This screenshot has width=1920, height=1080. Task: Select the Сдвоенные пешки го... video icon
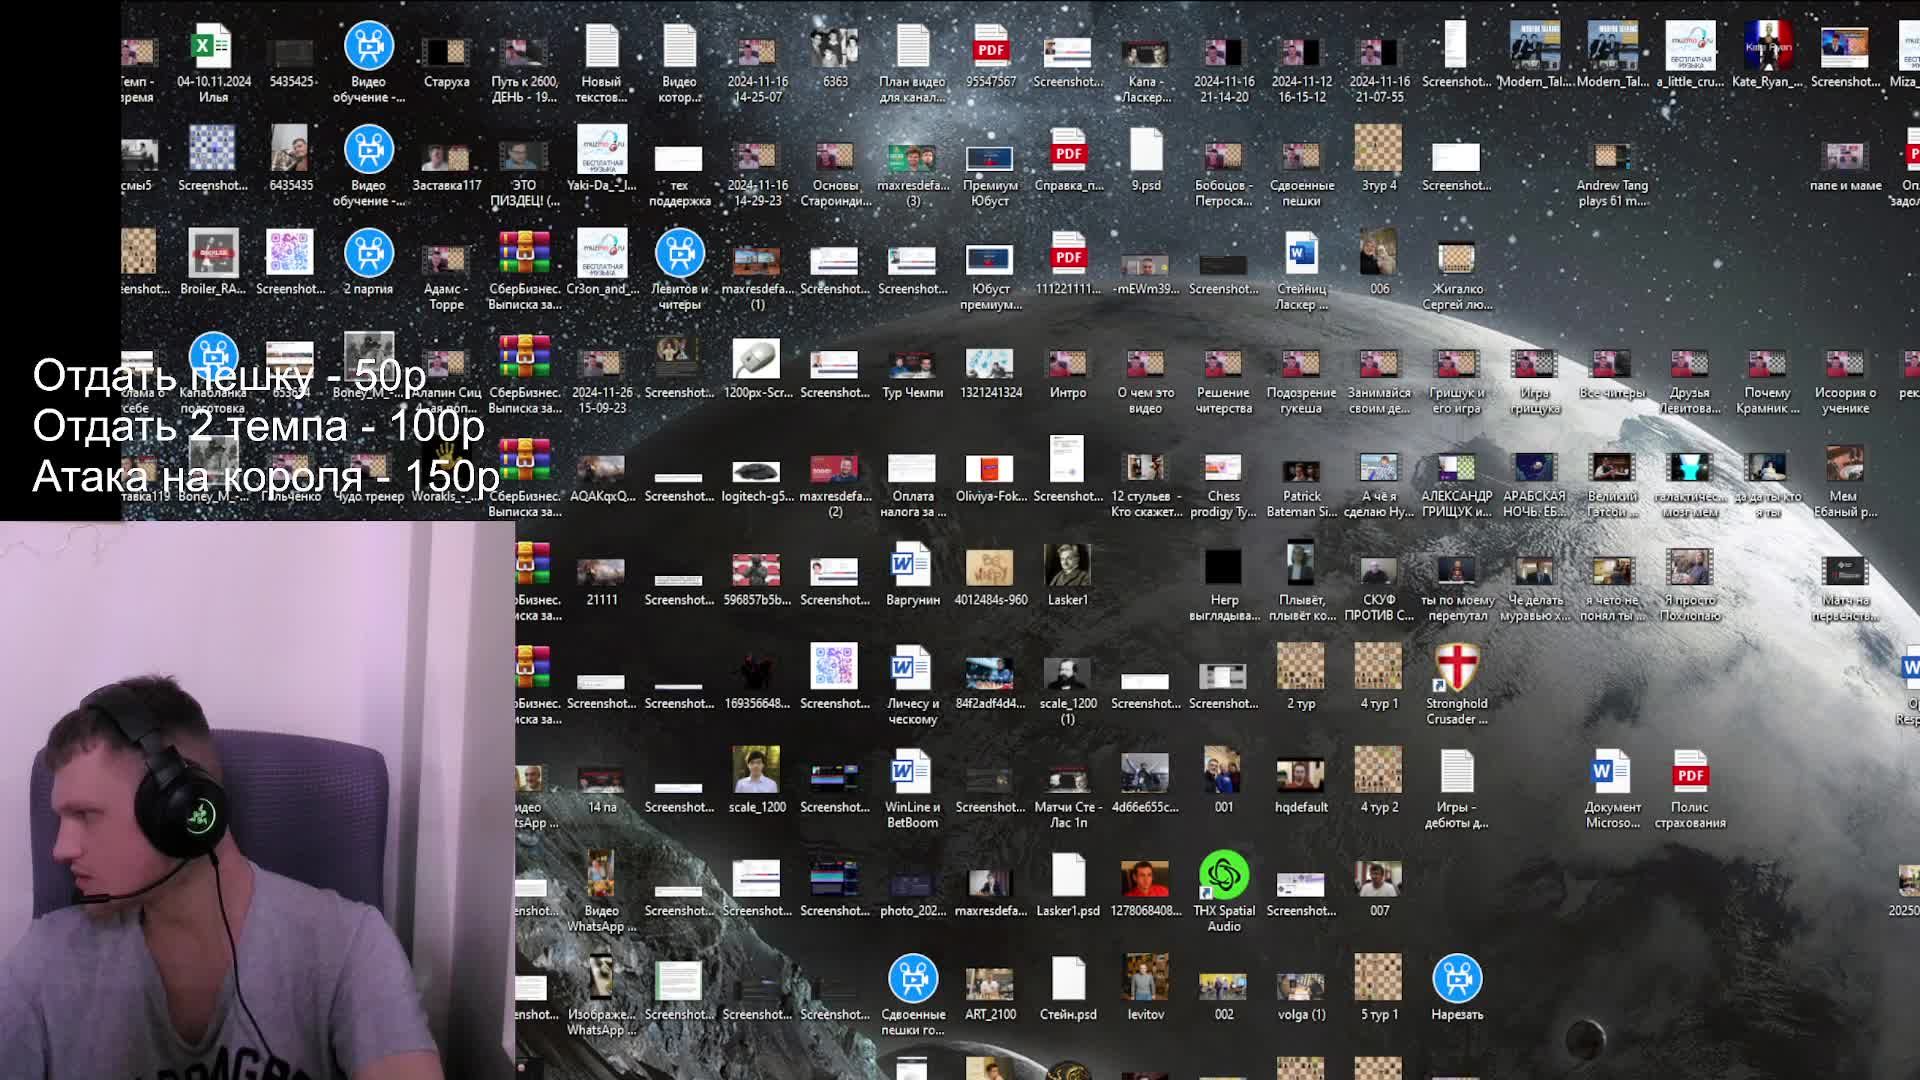(911, 979)
